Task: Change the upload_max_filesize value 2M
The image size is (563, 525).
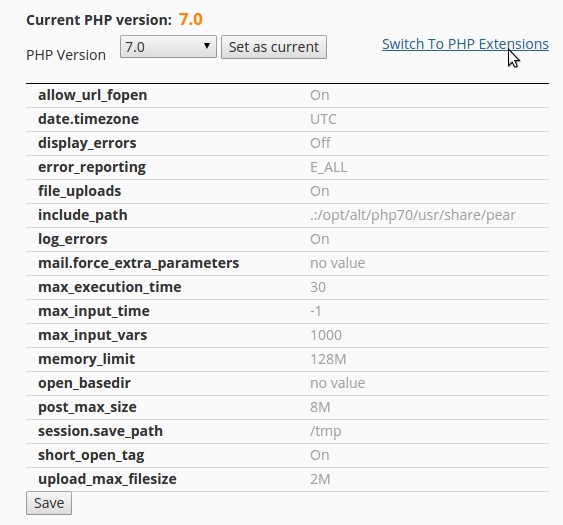Action: point(320,479)
